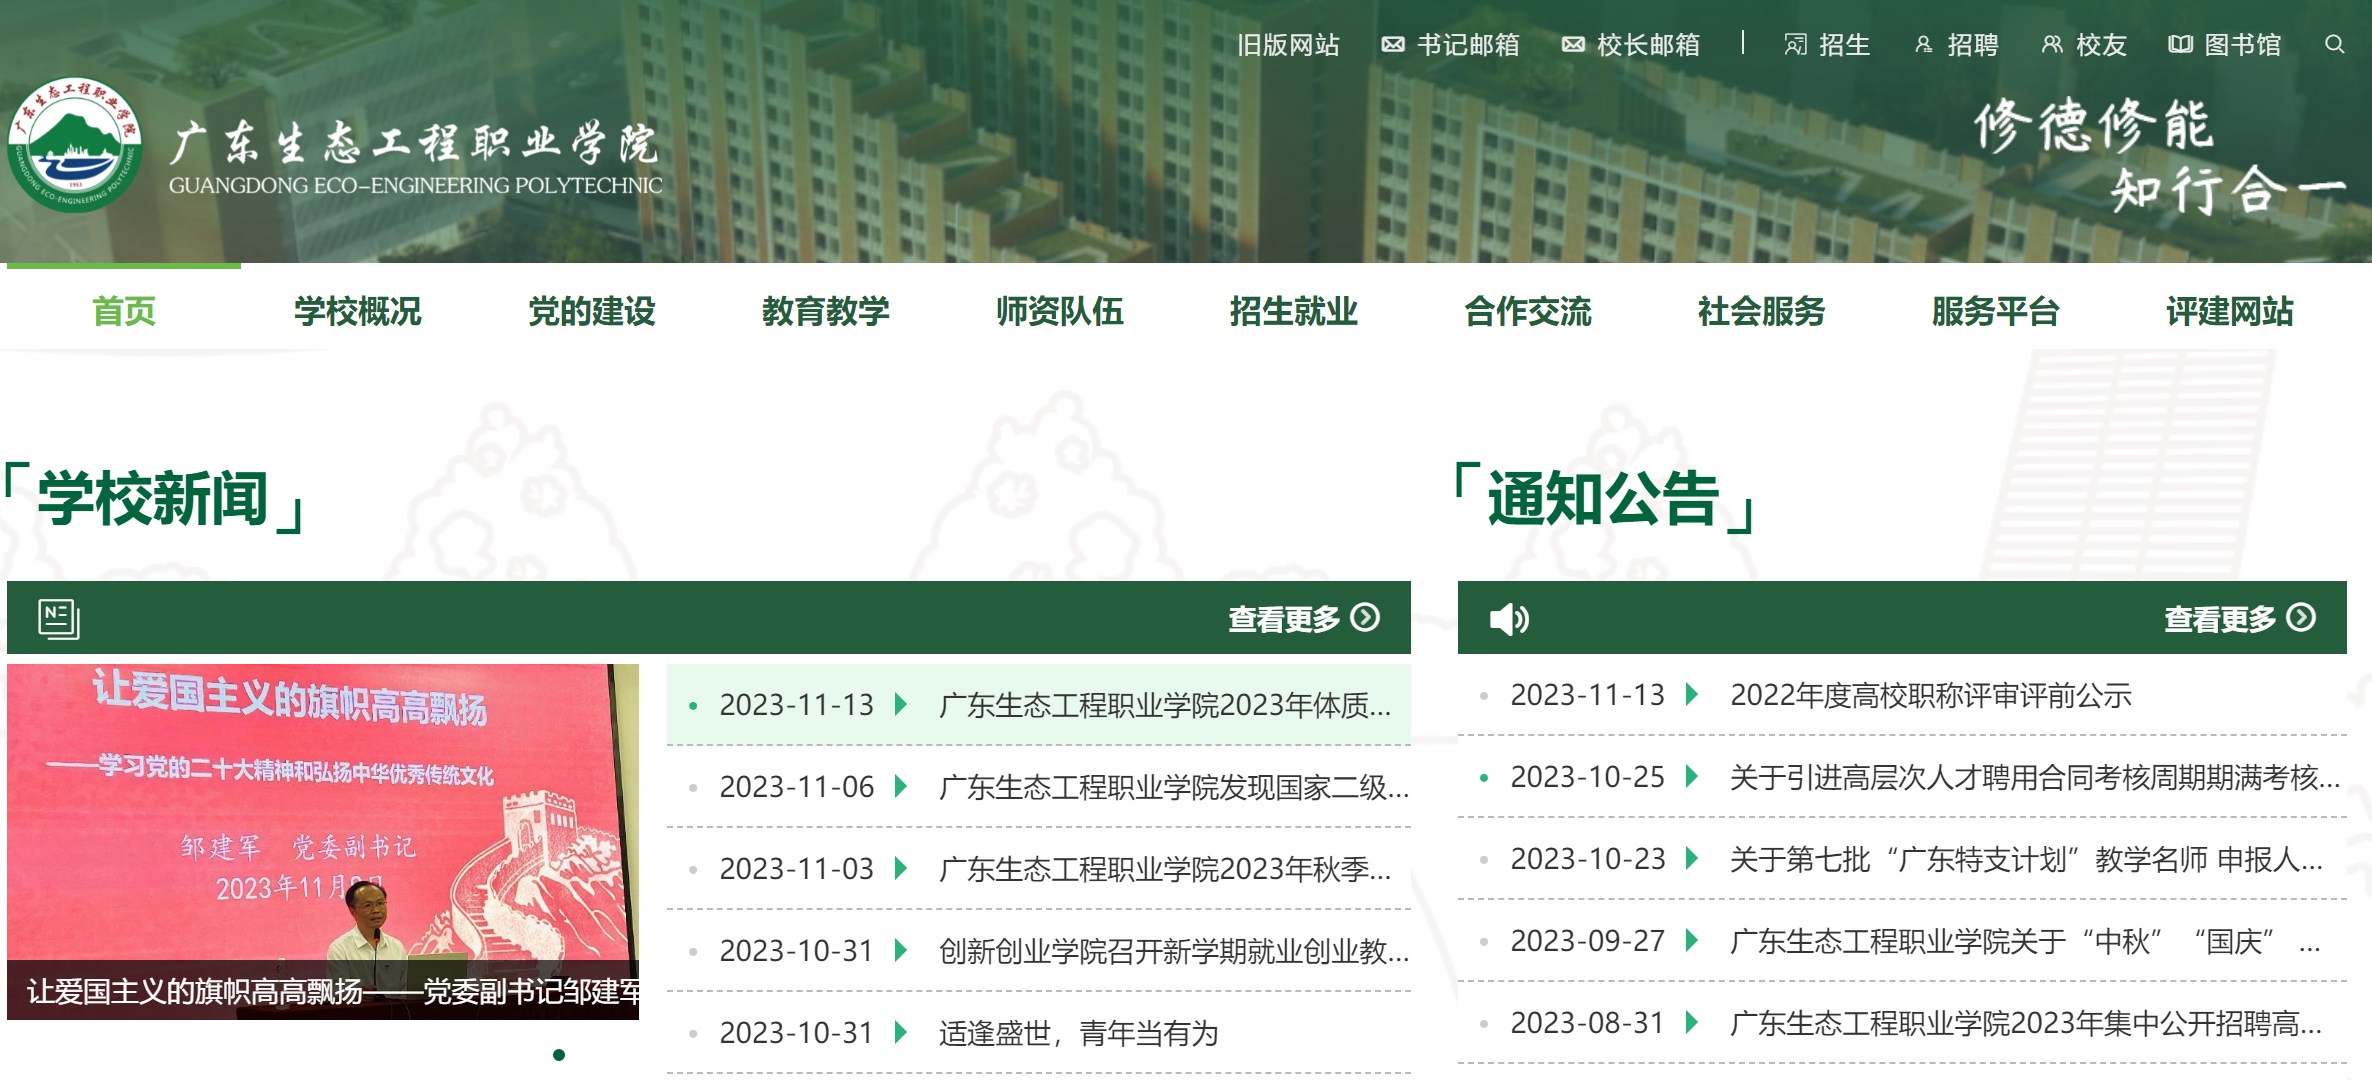The width and height of the screenshot is (2372, 1080).
Task: Click the green triangle on the 2023-11-06 news row
Action: pyautogui.click(x=900, y=786)
